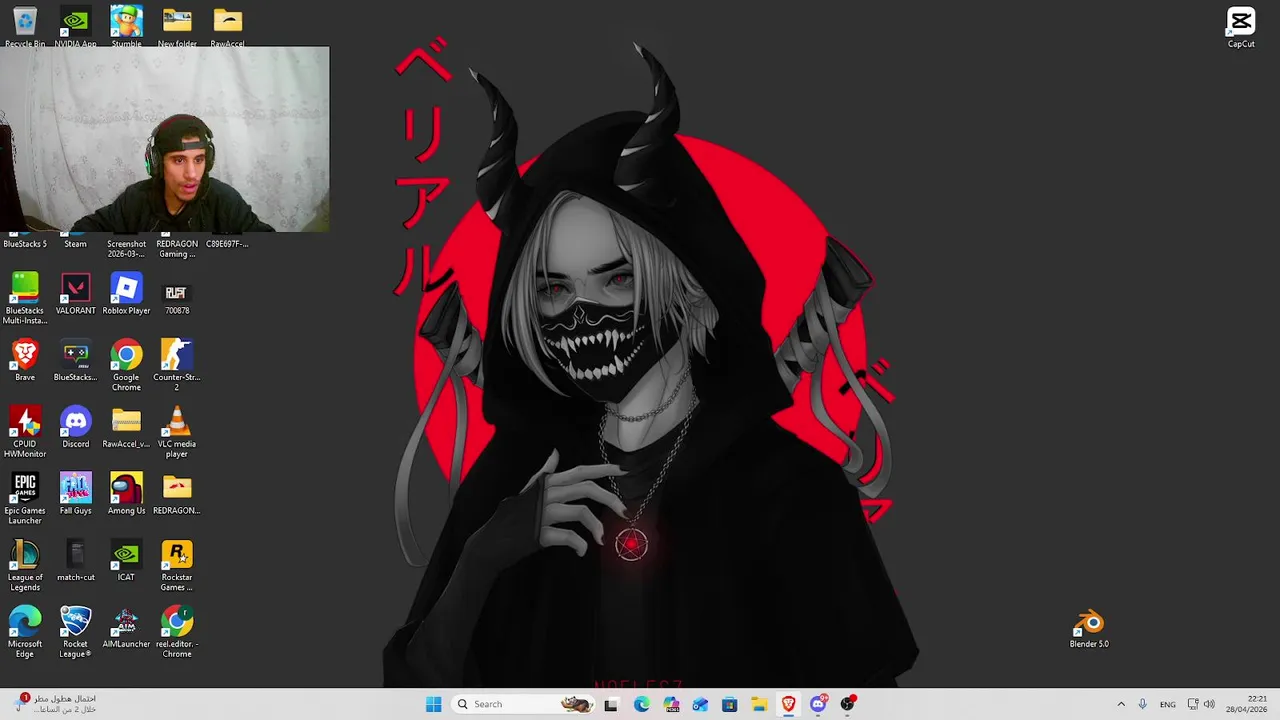Select the REDRAGON... folder icon

click(177, 494)
